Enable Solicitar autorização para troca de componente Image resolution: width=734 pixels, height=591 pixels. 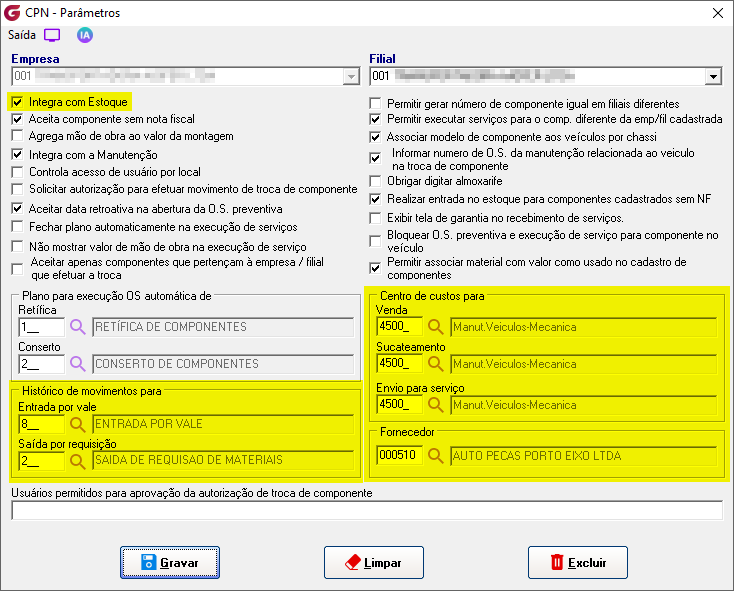pos(17,189)
